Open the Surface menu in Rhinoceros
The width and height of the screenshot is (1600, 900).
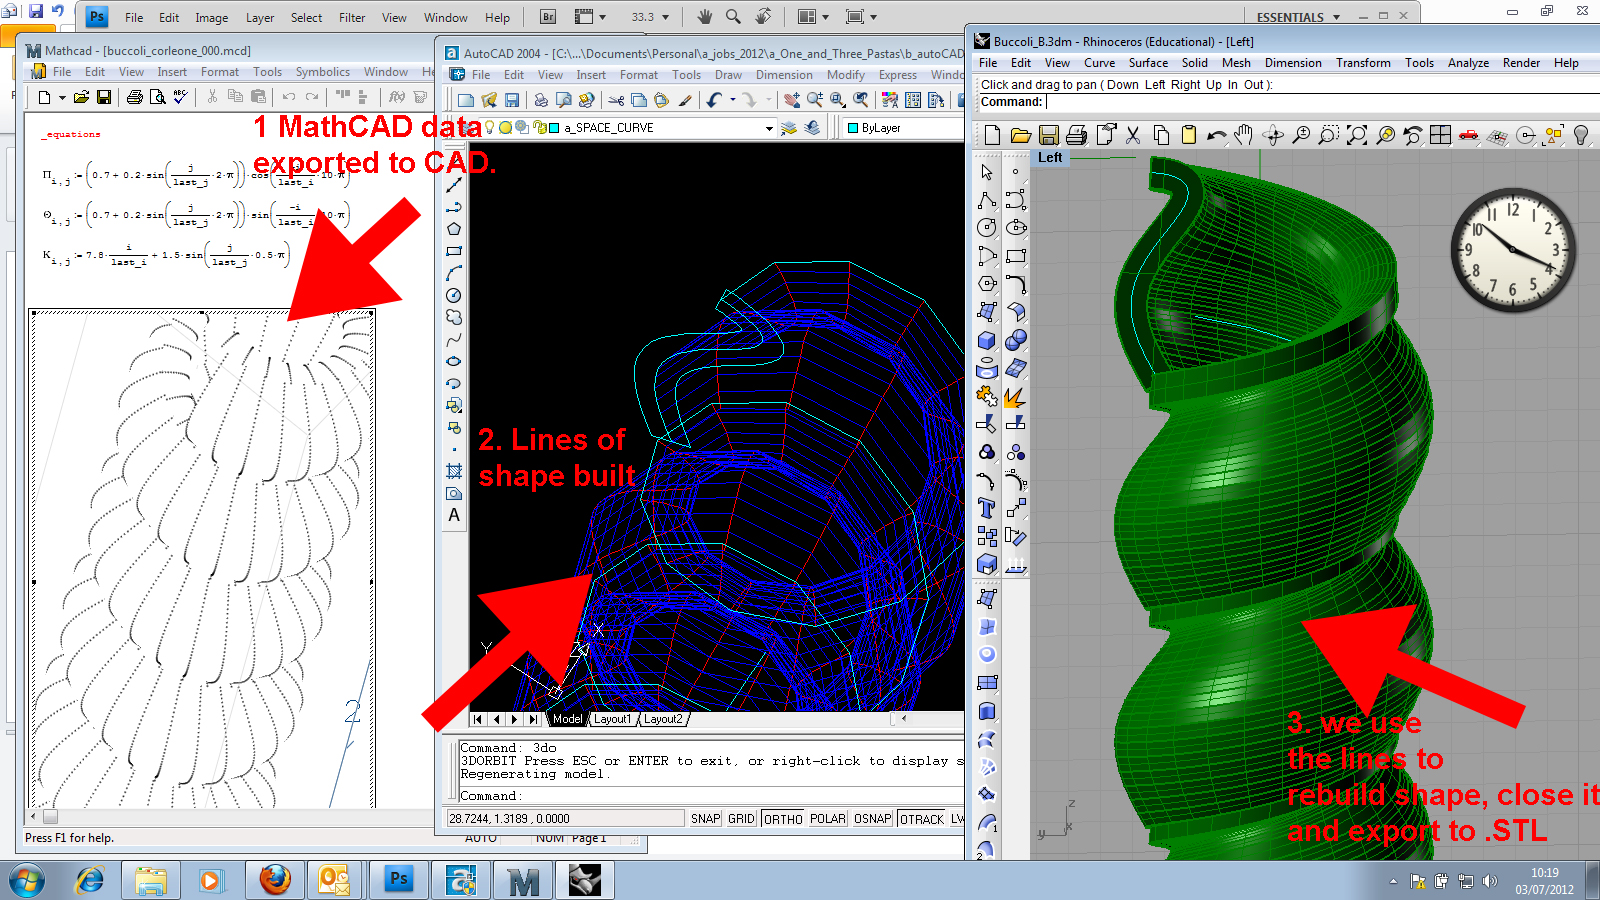1148,63
